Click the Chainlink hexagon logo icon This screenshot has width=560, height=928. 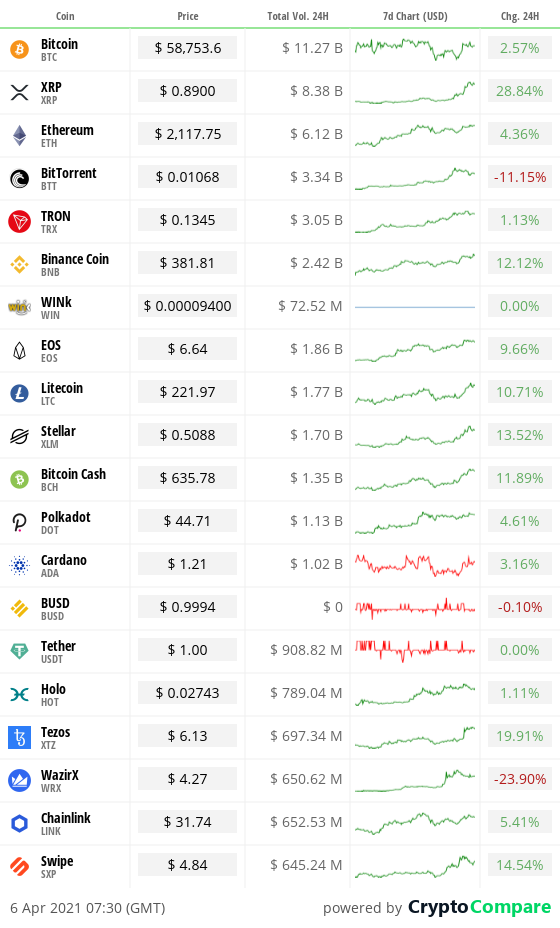tap(20, 823)
